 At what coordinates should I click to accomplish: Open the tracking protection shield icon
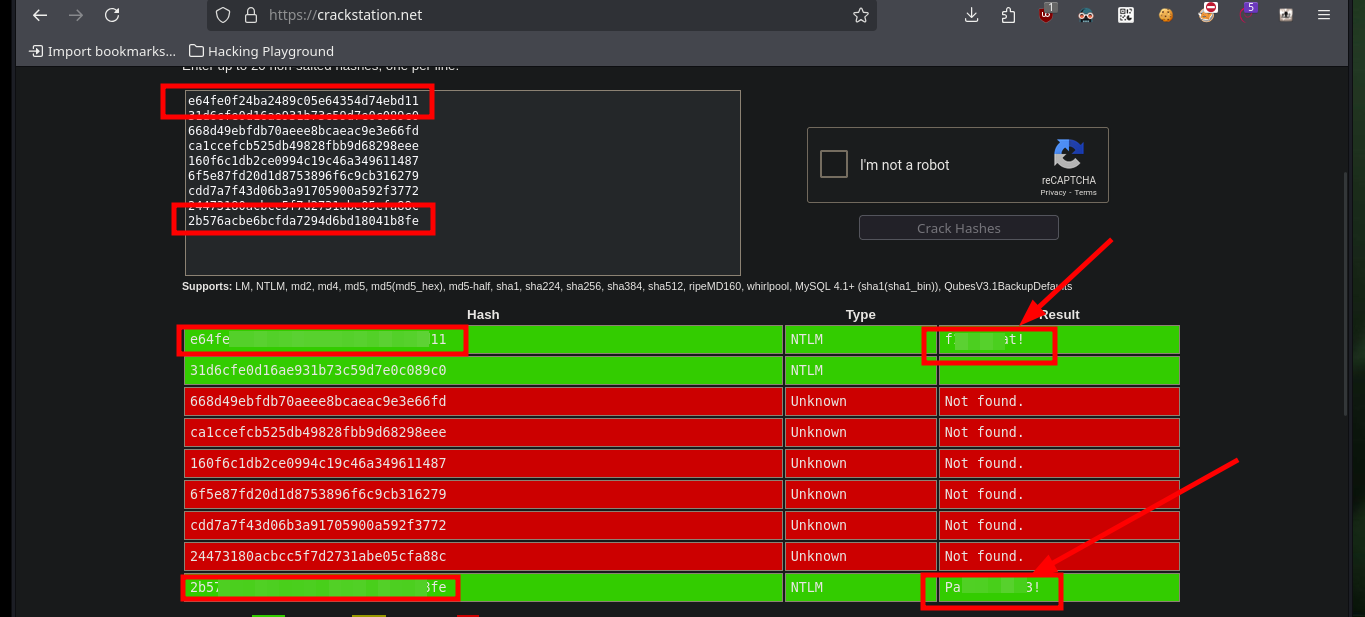(x=223, y=15)
